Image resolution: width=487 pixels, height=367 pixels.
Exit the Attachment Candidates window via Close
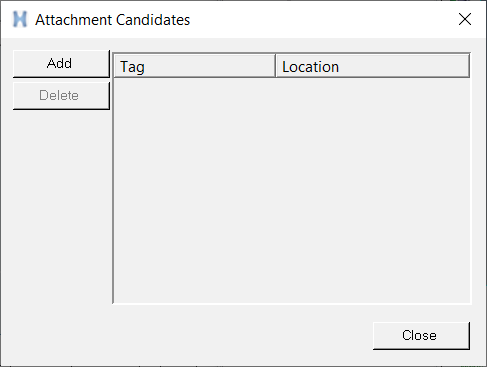(x=421, y=336)
